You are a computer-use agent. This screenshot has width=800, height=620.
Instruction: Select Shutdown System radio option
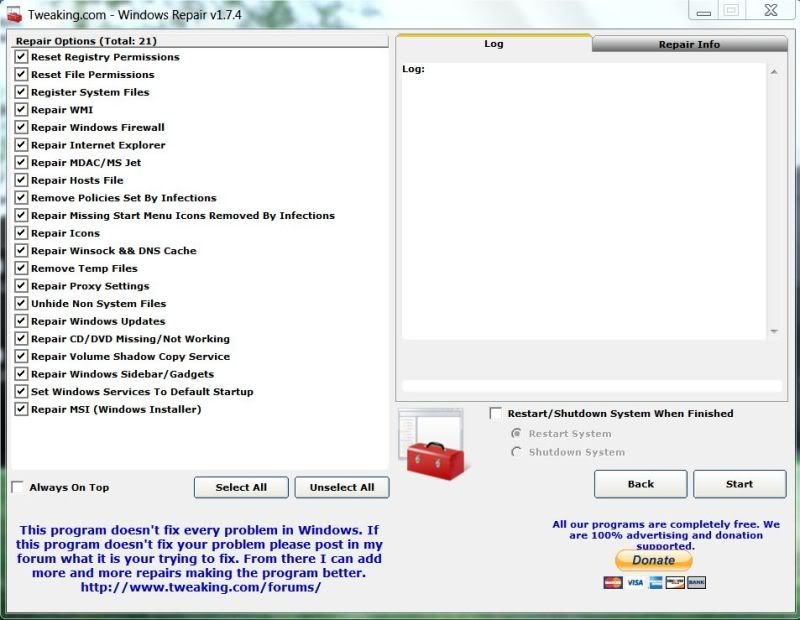coord(516,452)
